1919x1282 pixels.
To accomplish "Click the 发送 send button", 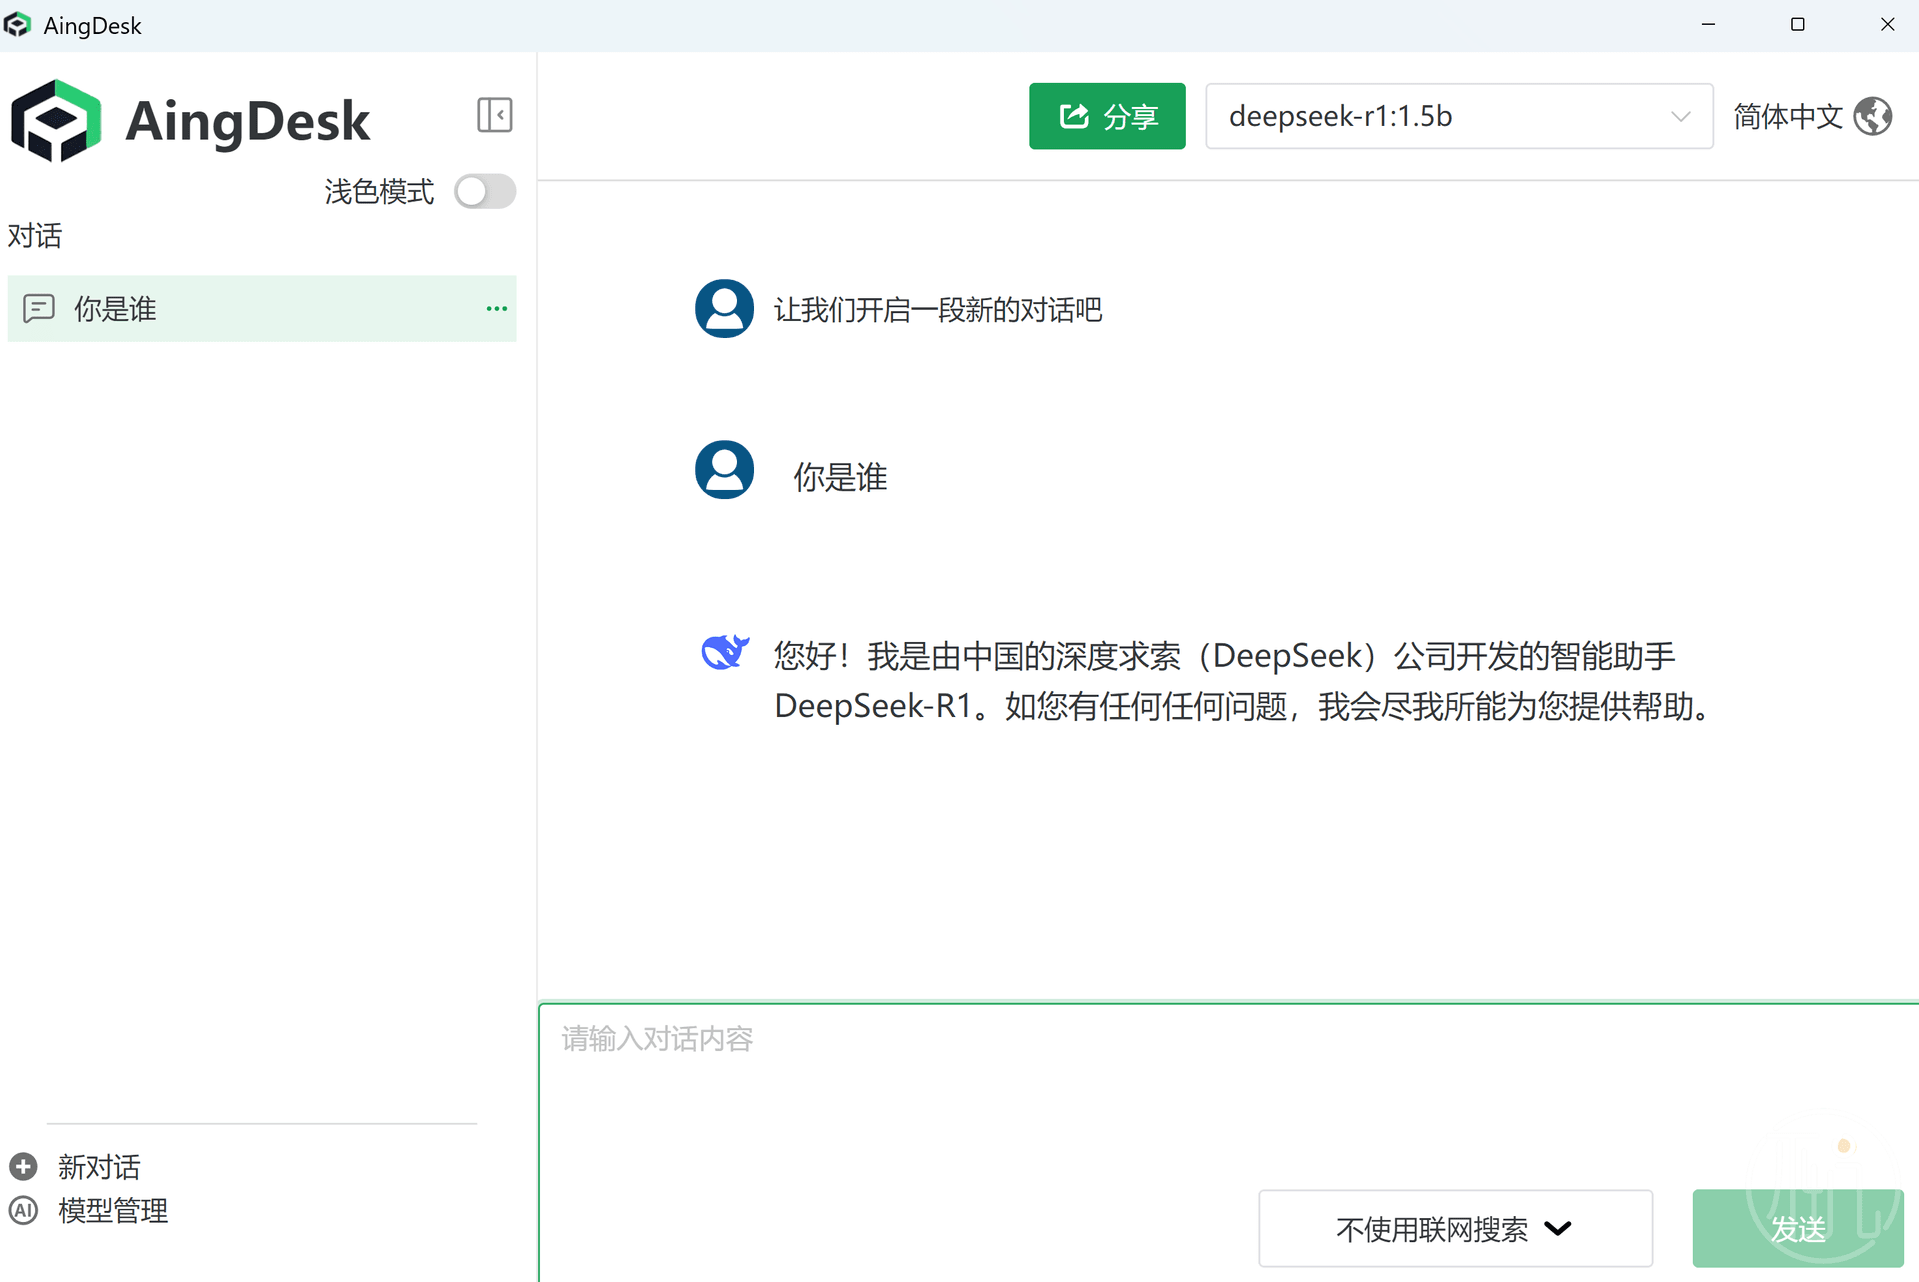I will click(x=1798, y=1228).
